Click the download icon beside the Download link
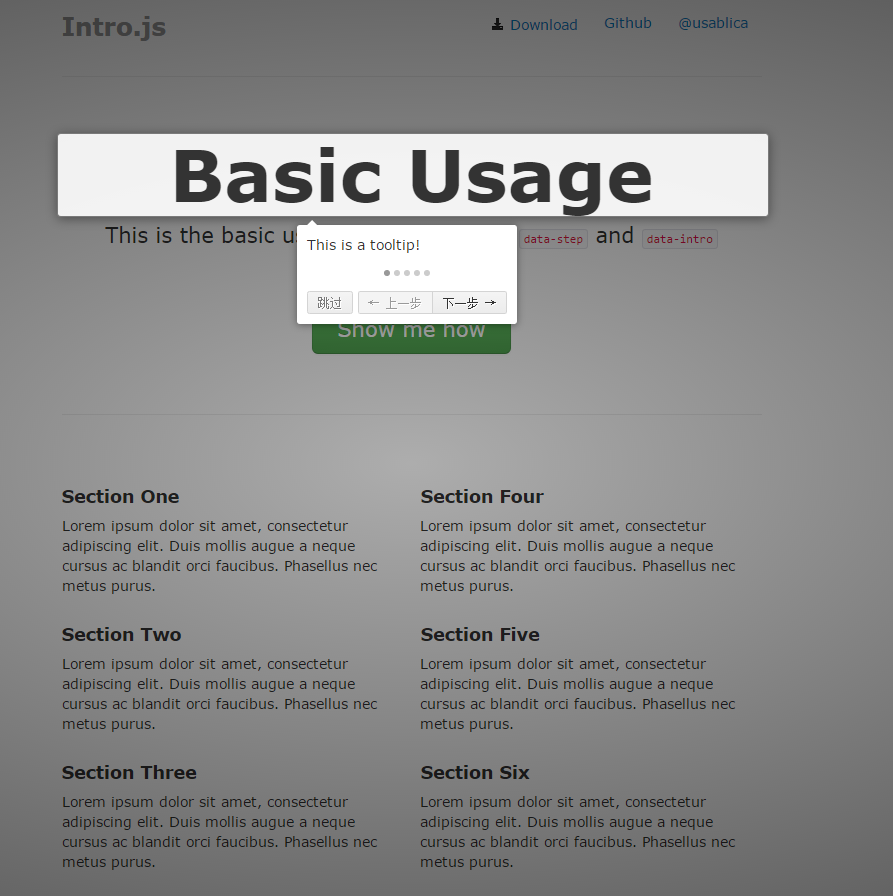 [x=498, y=24]
